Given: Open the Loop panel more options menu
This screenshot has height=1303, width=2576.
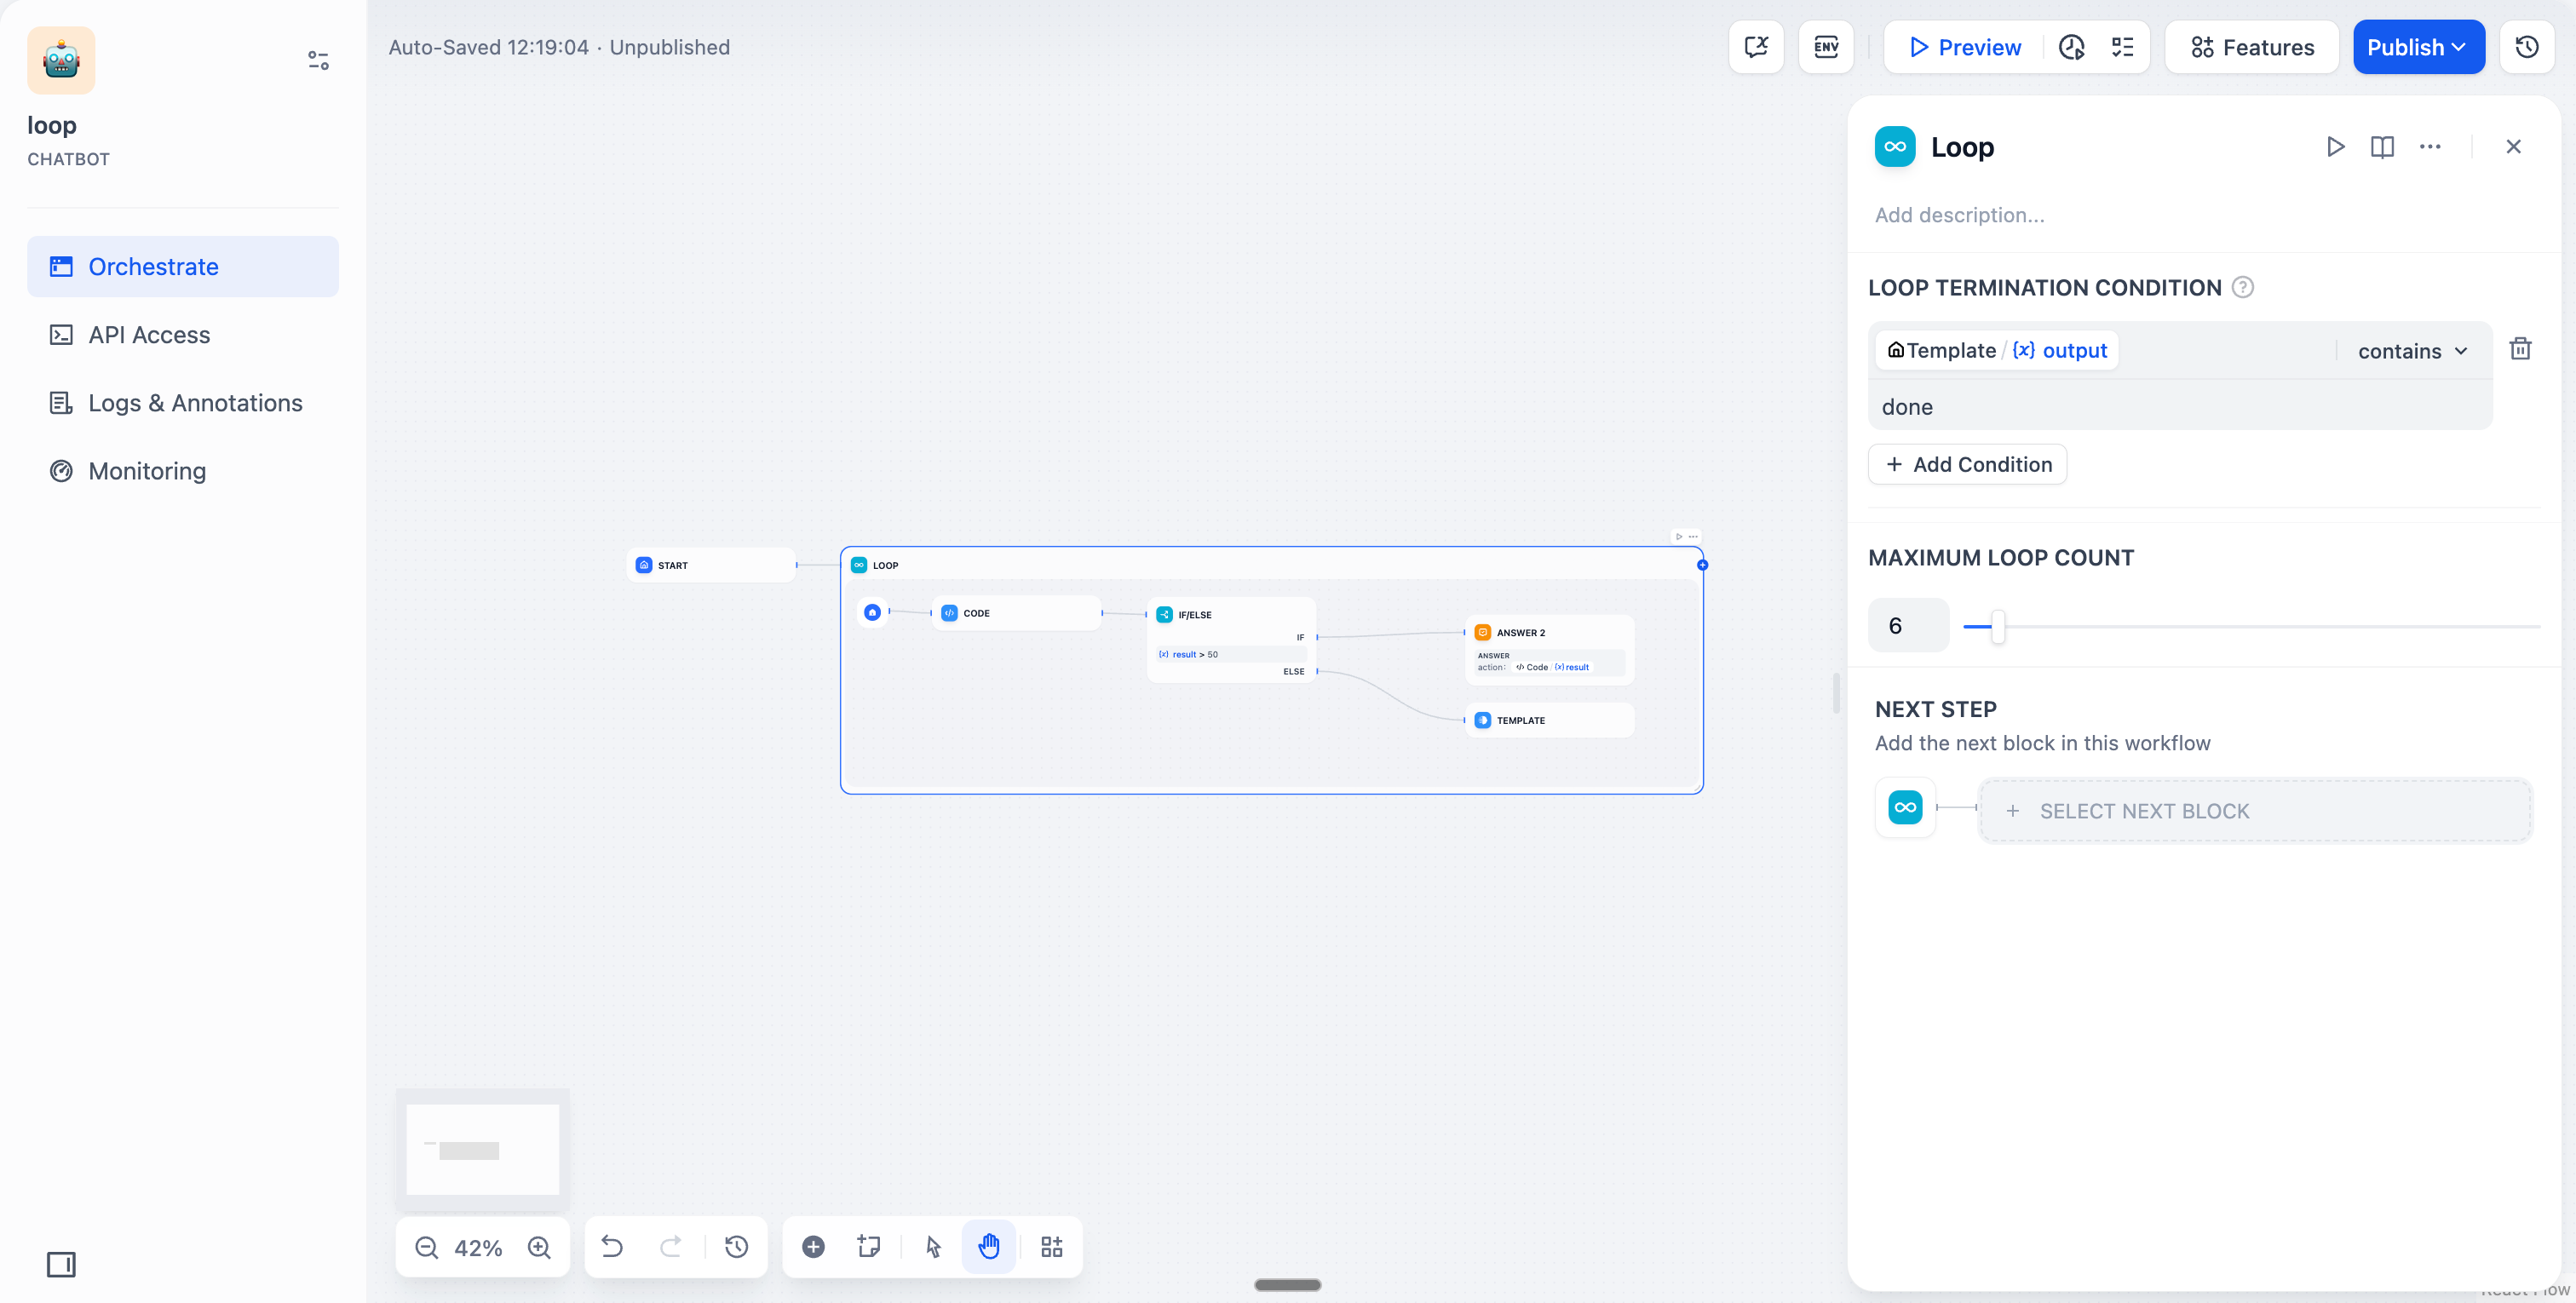Looking at the screenshot, I should click(x=2430, y=147).
